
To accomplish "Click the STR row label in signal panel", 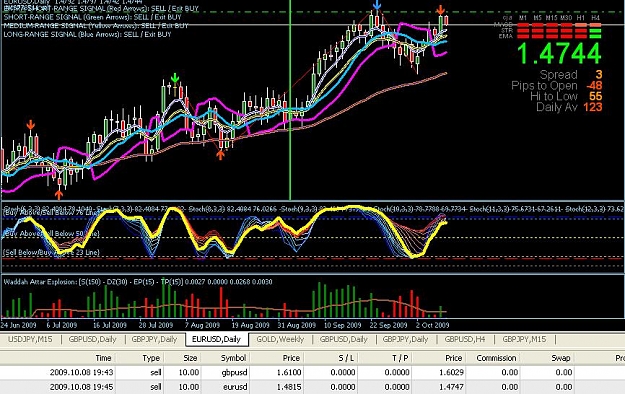I will (x=507, y=30).
